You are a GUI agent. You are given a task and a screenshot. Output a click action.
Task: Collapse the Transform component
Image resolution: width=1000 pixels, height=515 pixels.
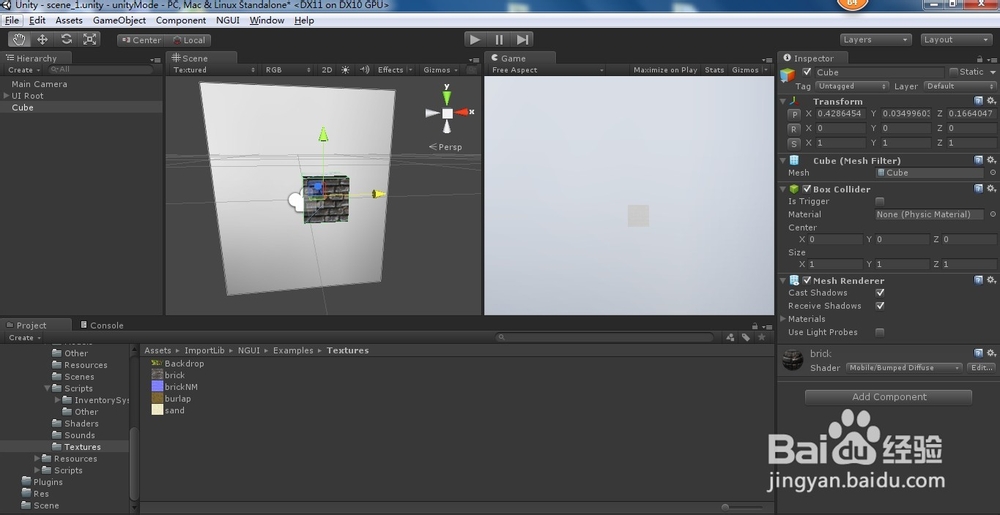click(x=783, y=101)
